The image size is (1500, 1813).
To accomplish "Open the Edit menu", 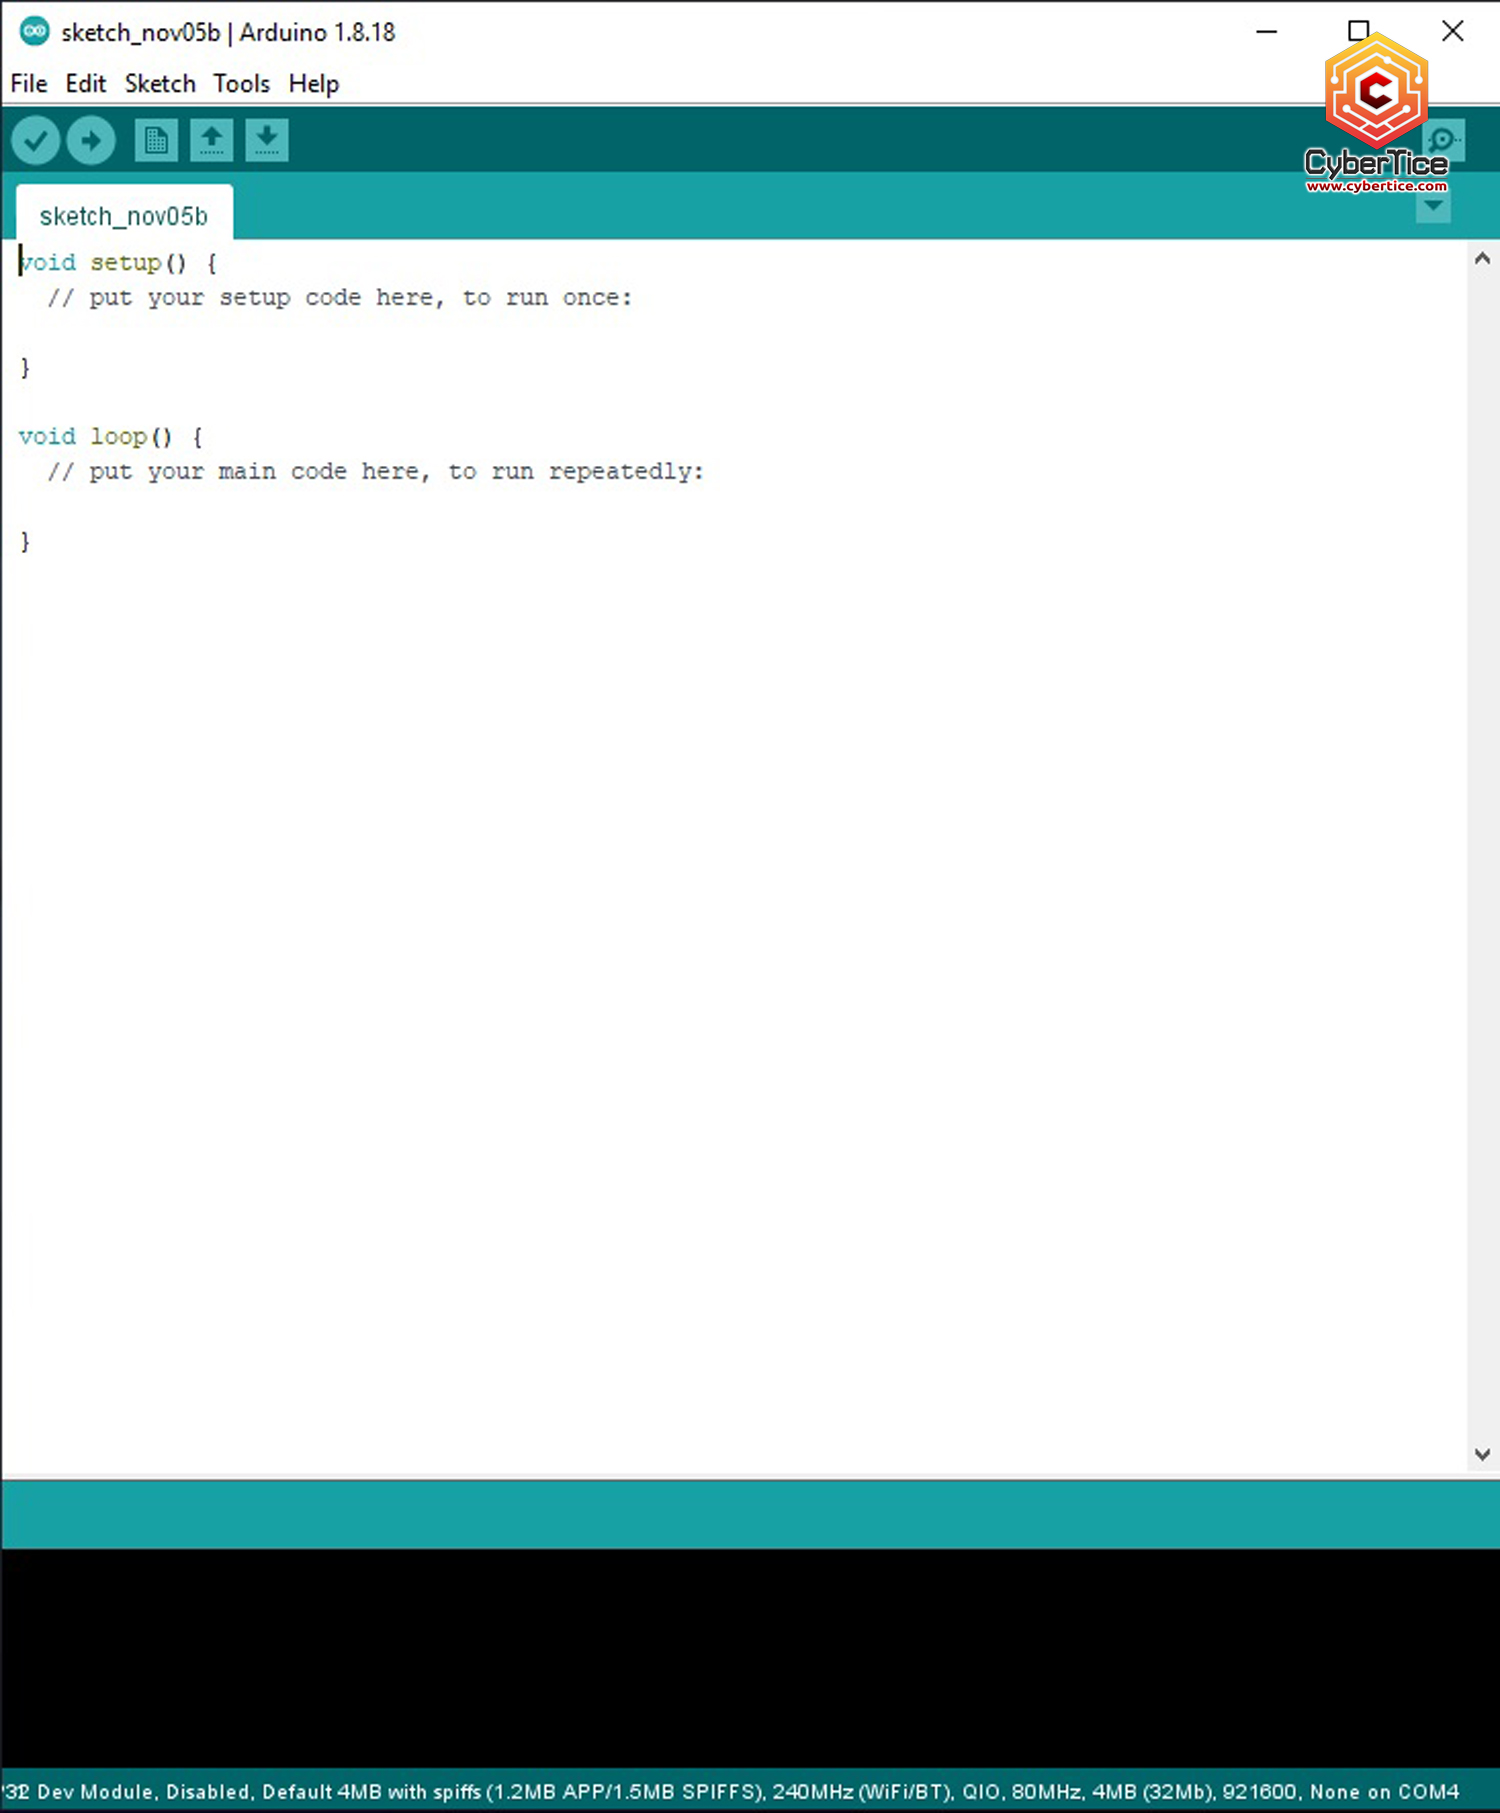I will (85, 84).
